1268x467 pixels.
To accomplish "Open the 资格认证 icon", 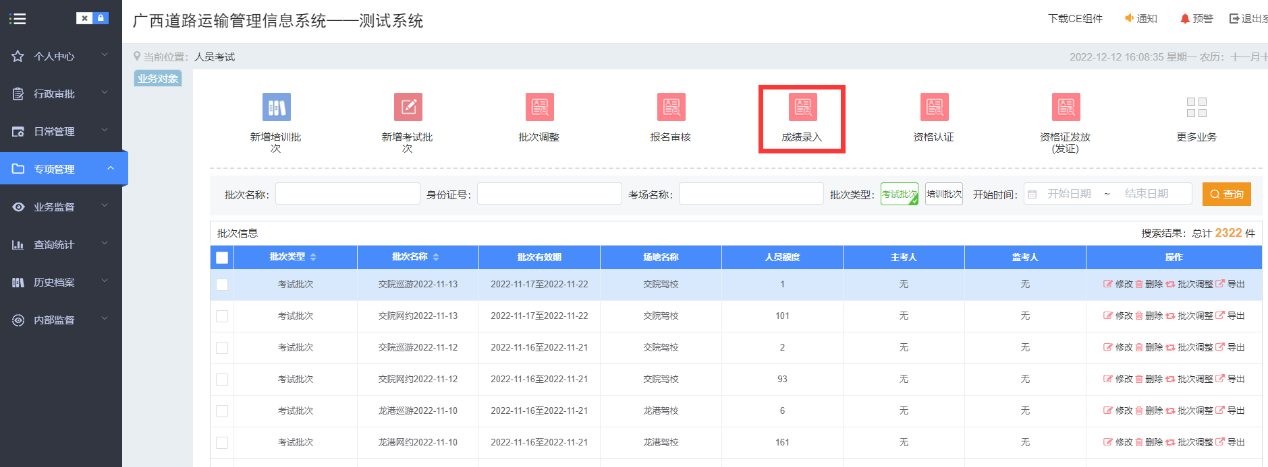I will tap(934, 107).
